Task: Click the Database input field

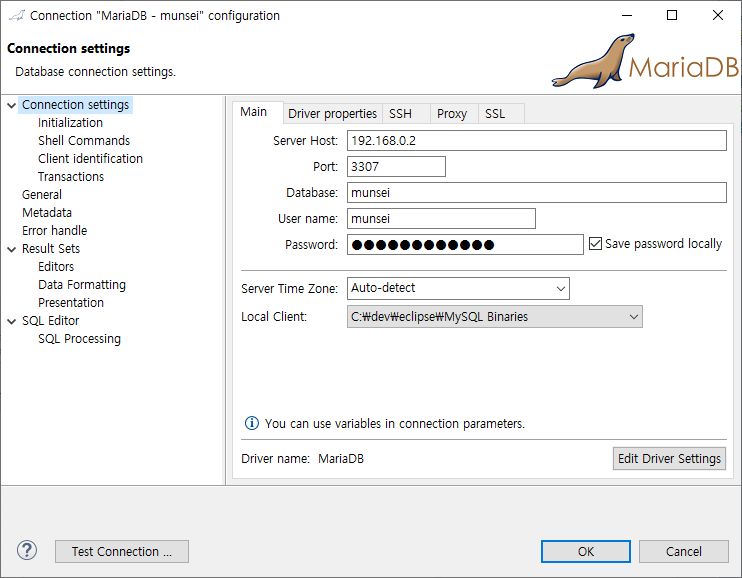Action: [x=537, y=193]
